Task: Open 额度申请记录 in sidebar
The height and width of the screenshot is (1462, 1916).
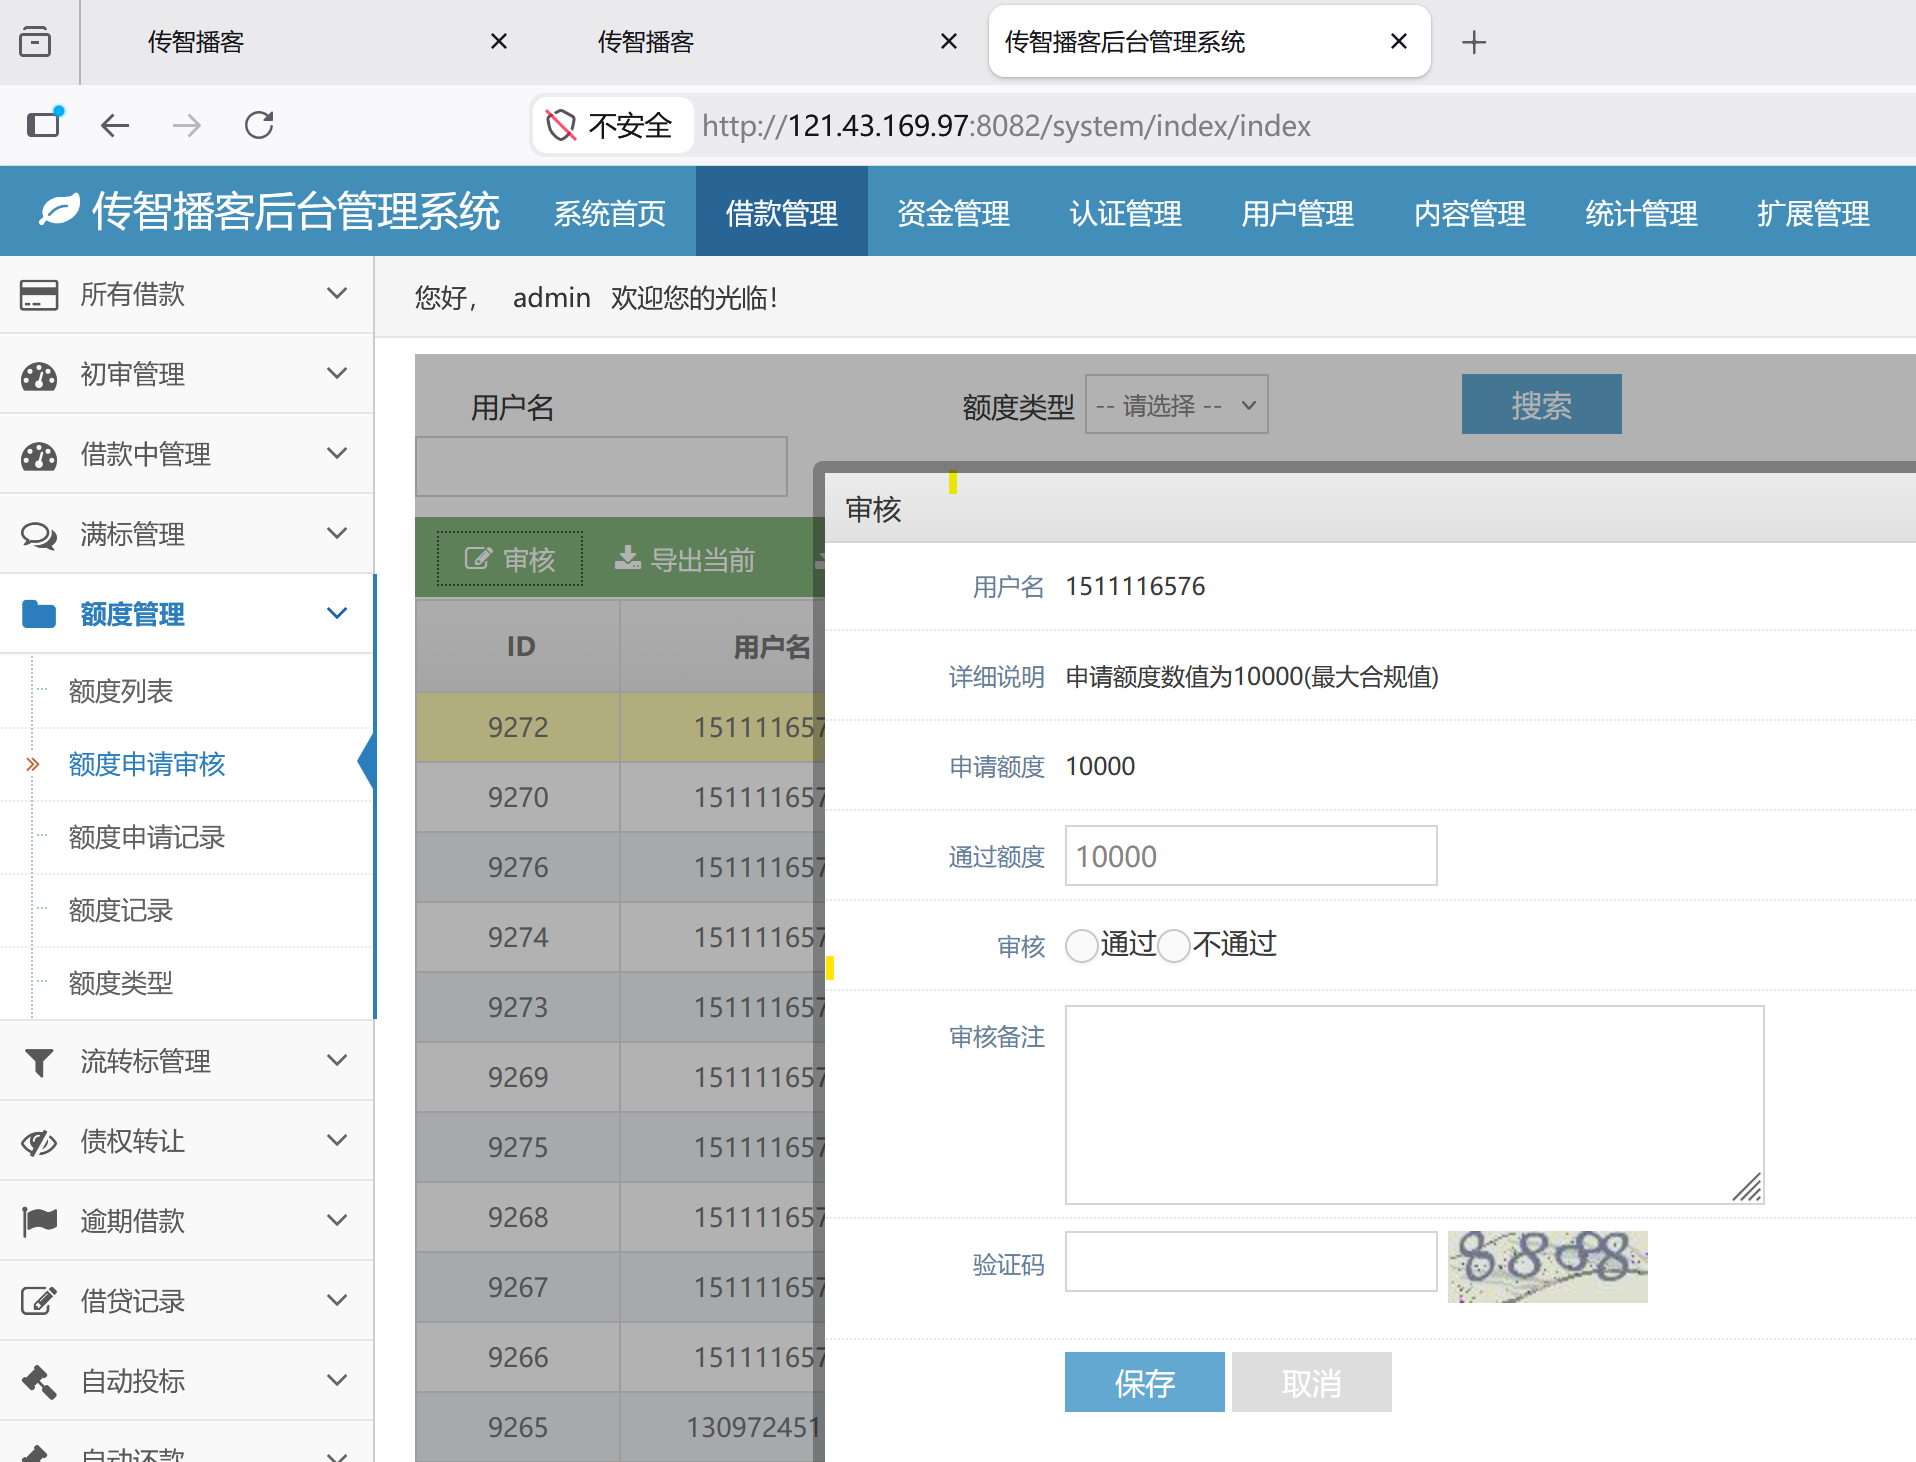Action: (x=147, y=837)
